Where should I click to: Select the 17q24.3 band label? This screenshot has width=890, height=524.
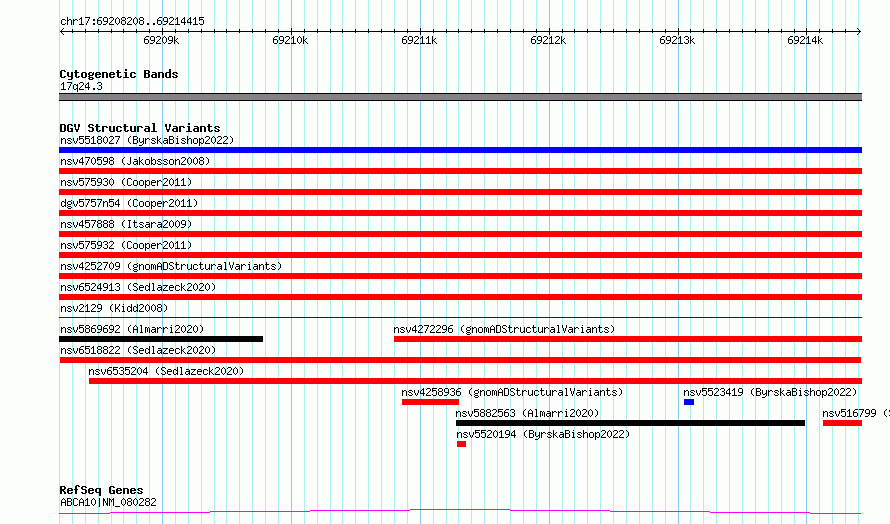point(81,86)
